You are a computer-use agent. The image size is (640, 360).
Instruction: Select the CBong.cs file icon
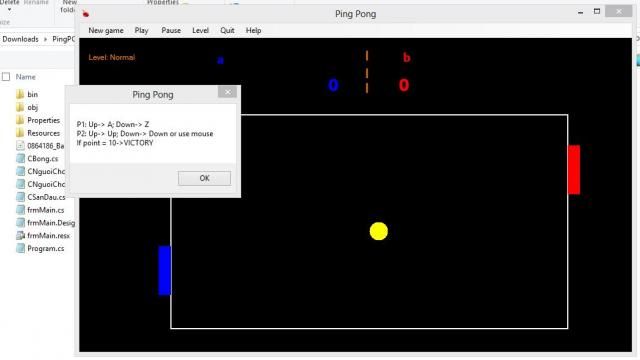point(20,158)
